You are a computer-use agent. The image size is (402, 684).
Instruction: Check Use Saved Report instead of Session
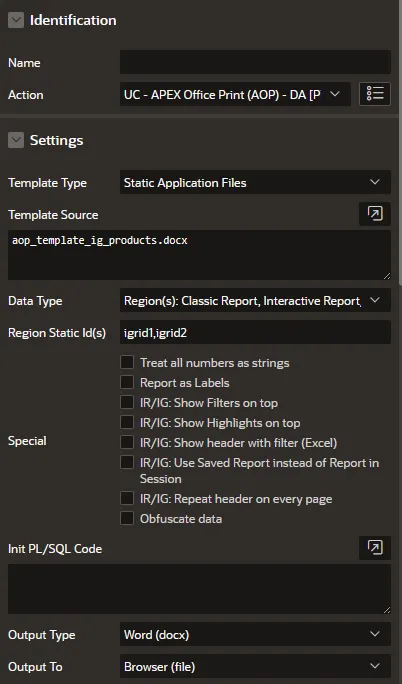coord(127,462)
